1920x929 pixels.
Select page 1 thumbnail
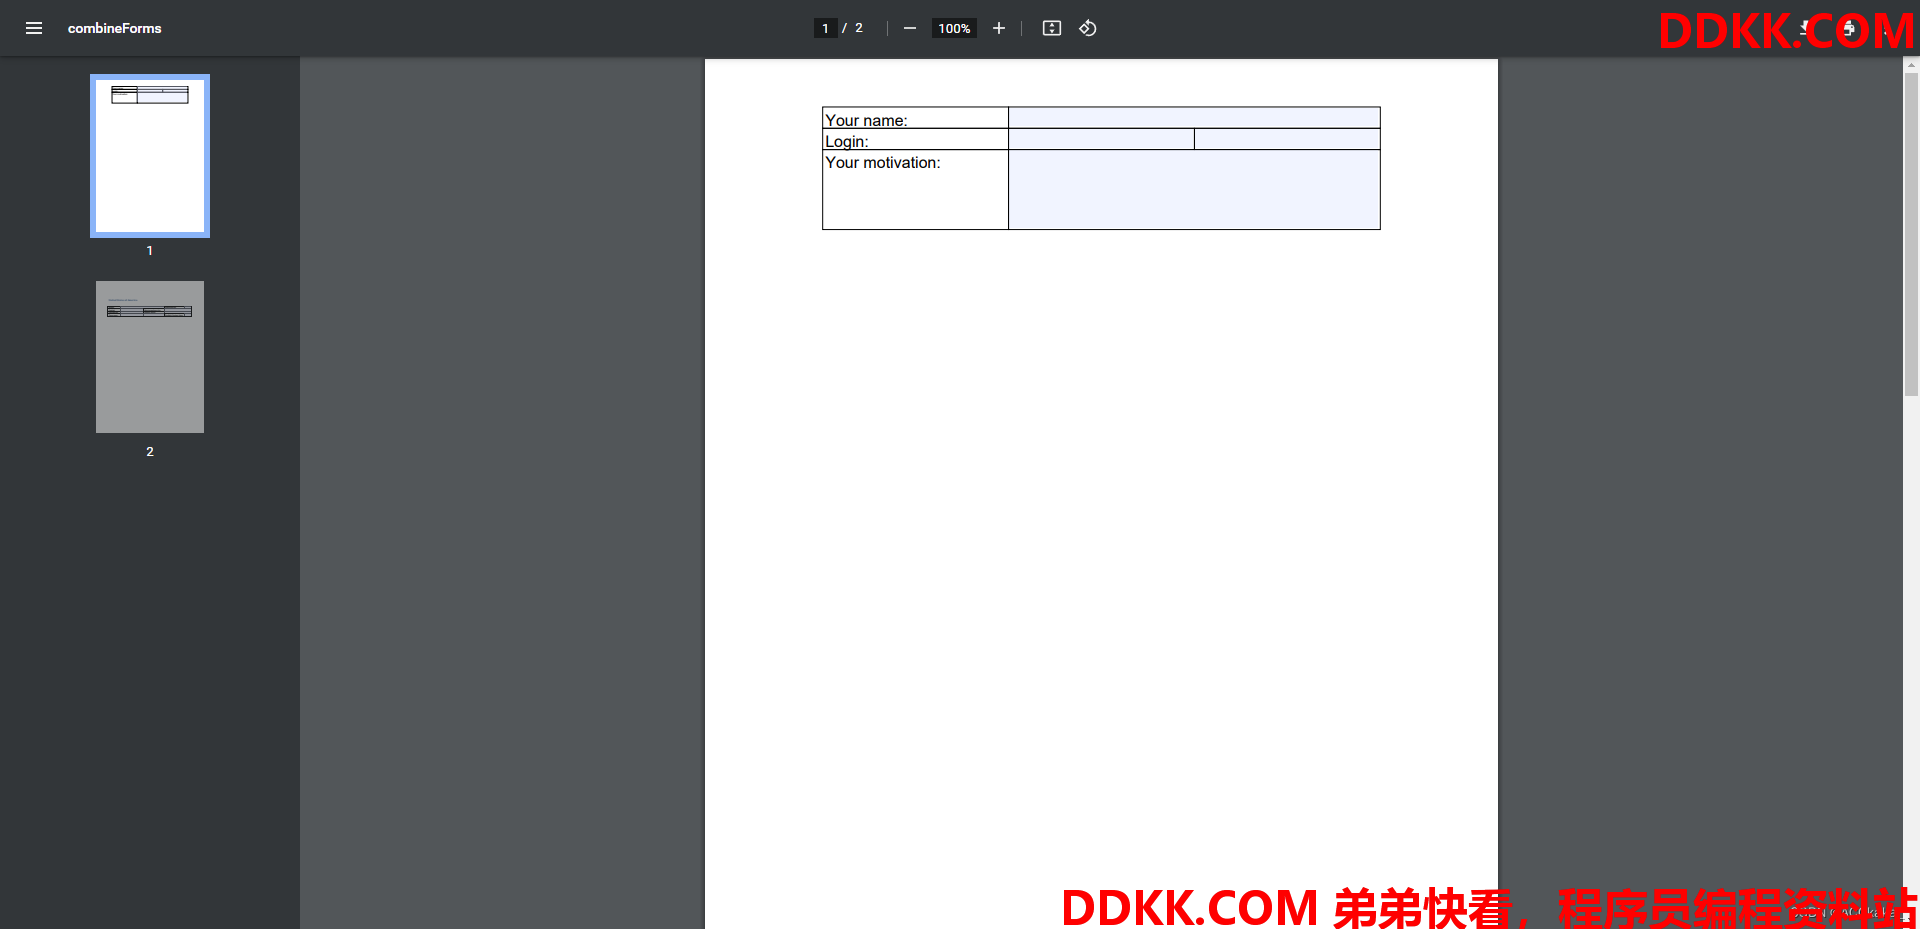click(150, 156)
